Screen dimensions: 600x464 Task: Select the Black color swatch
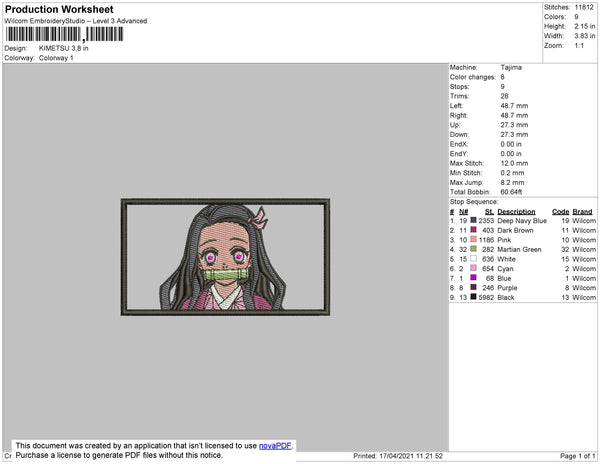click(x=473, y=296)
